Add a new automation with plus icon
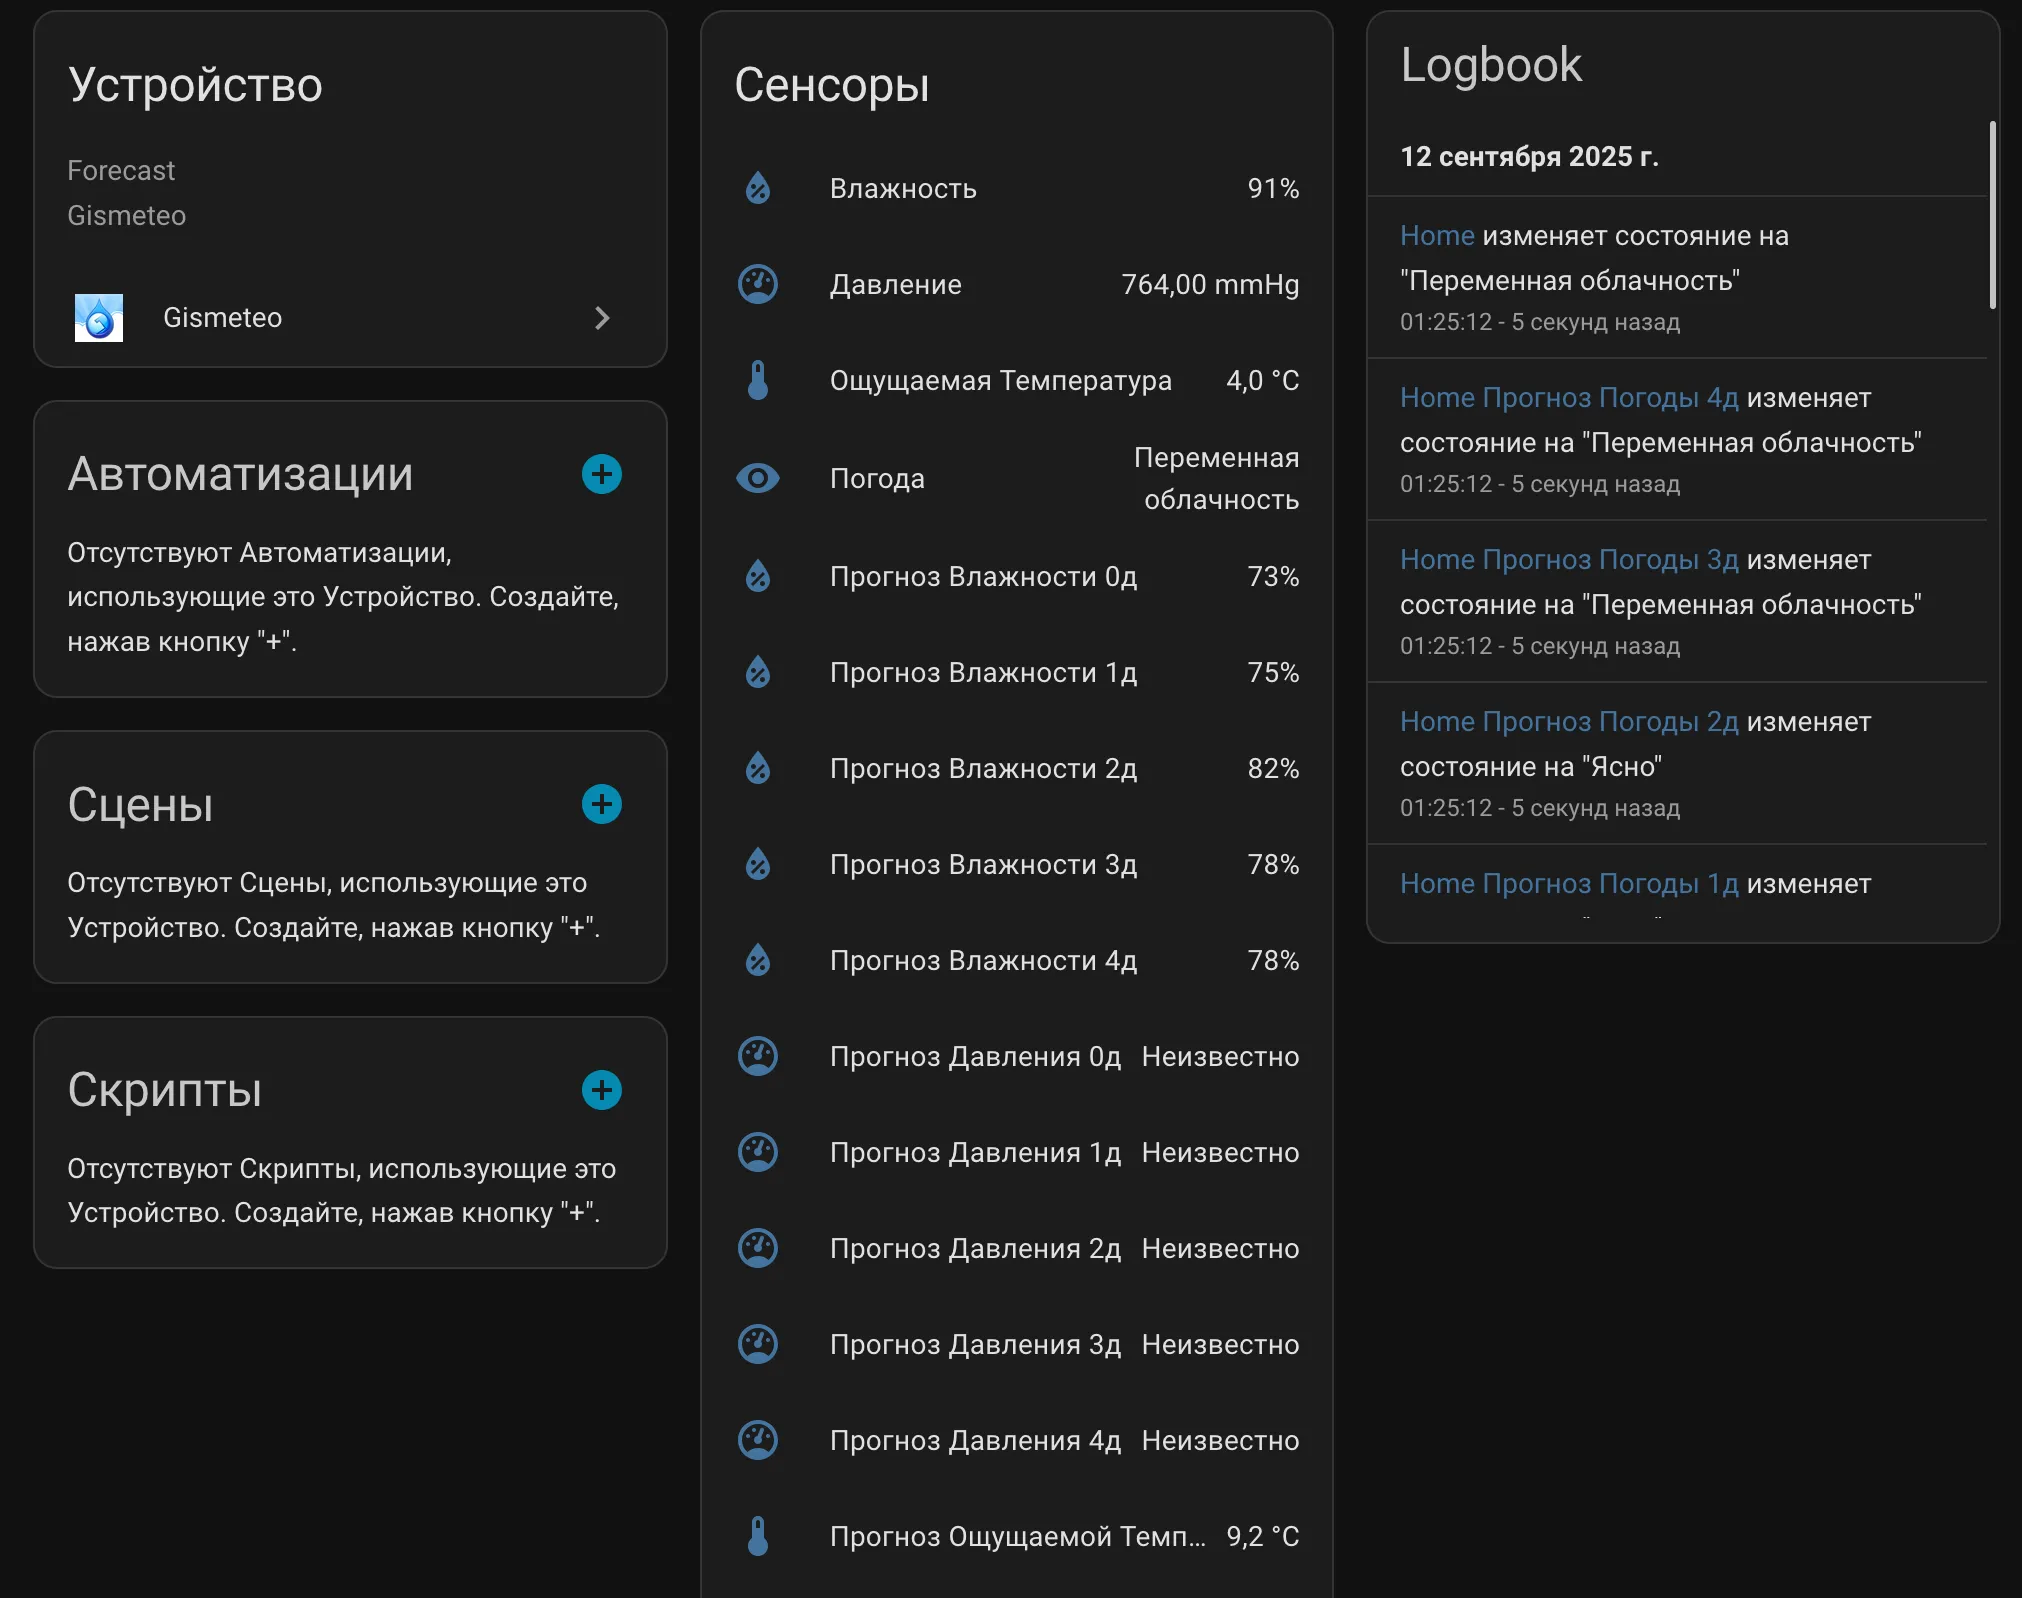The image size is (2022, 1598). (x=602, y=474)
